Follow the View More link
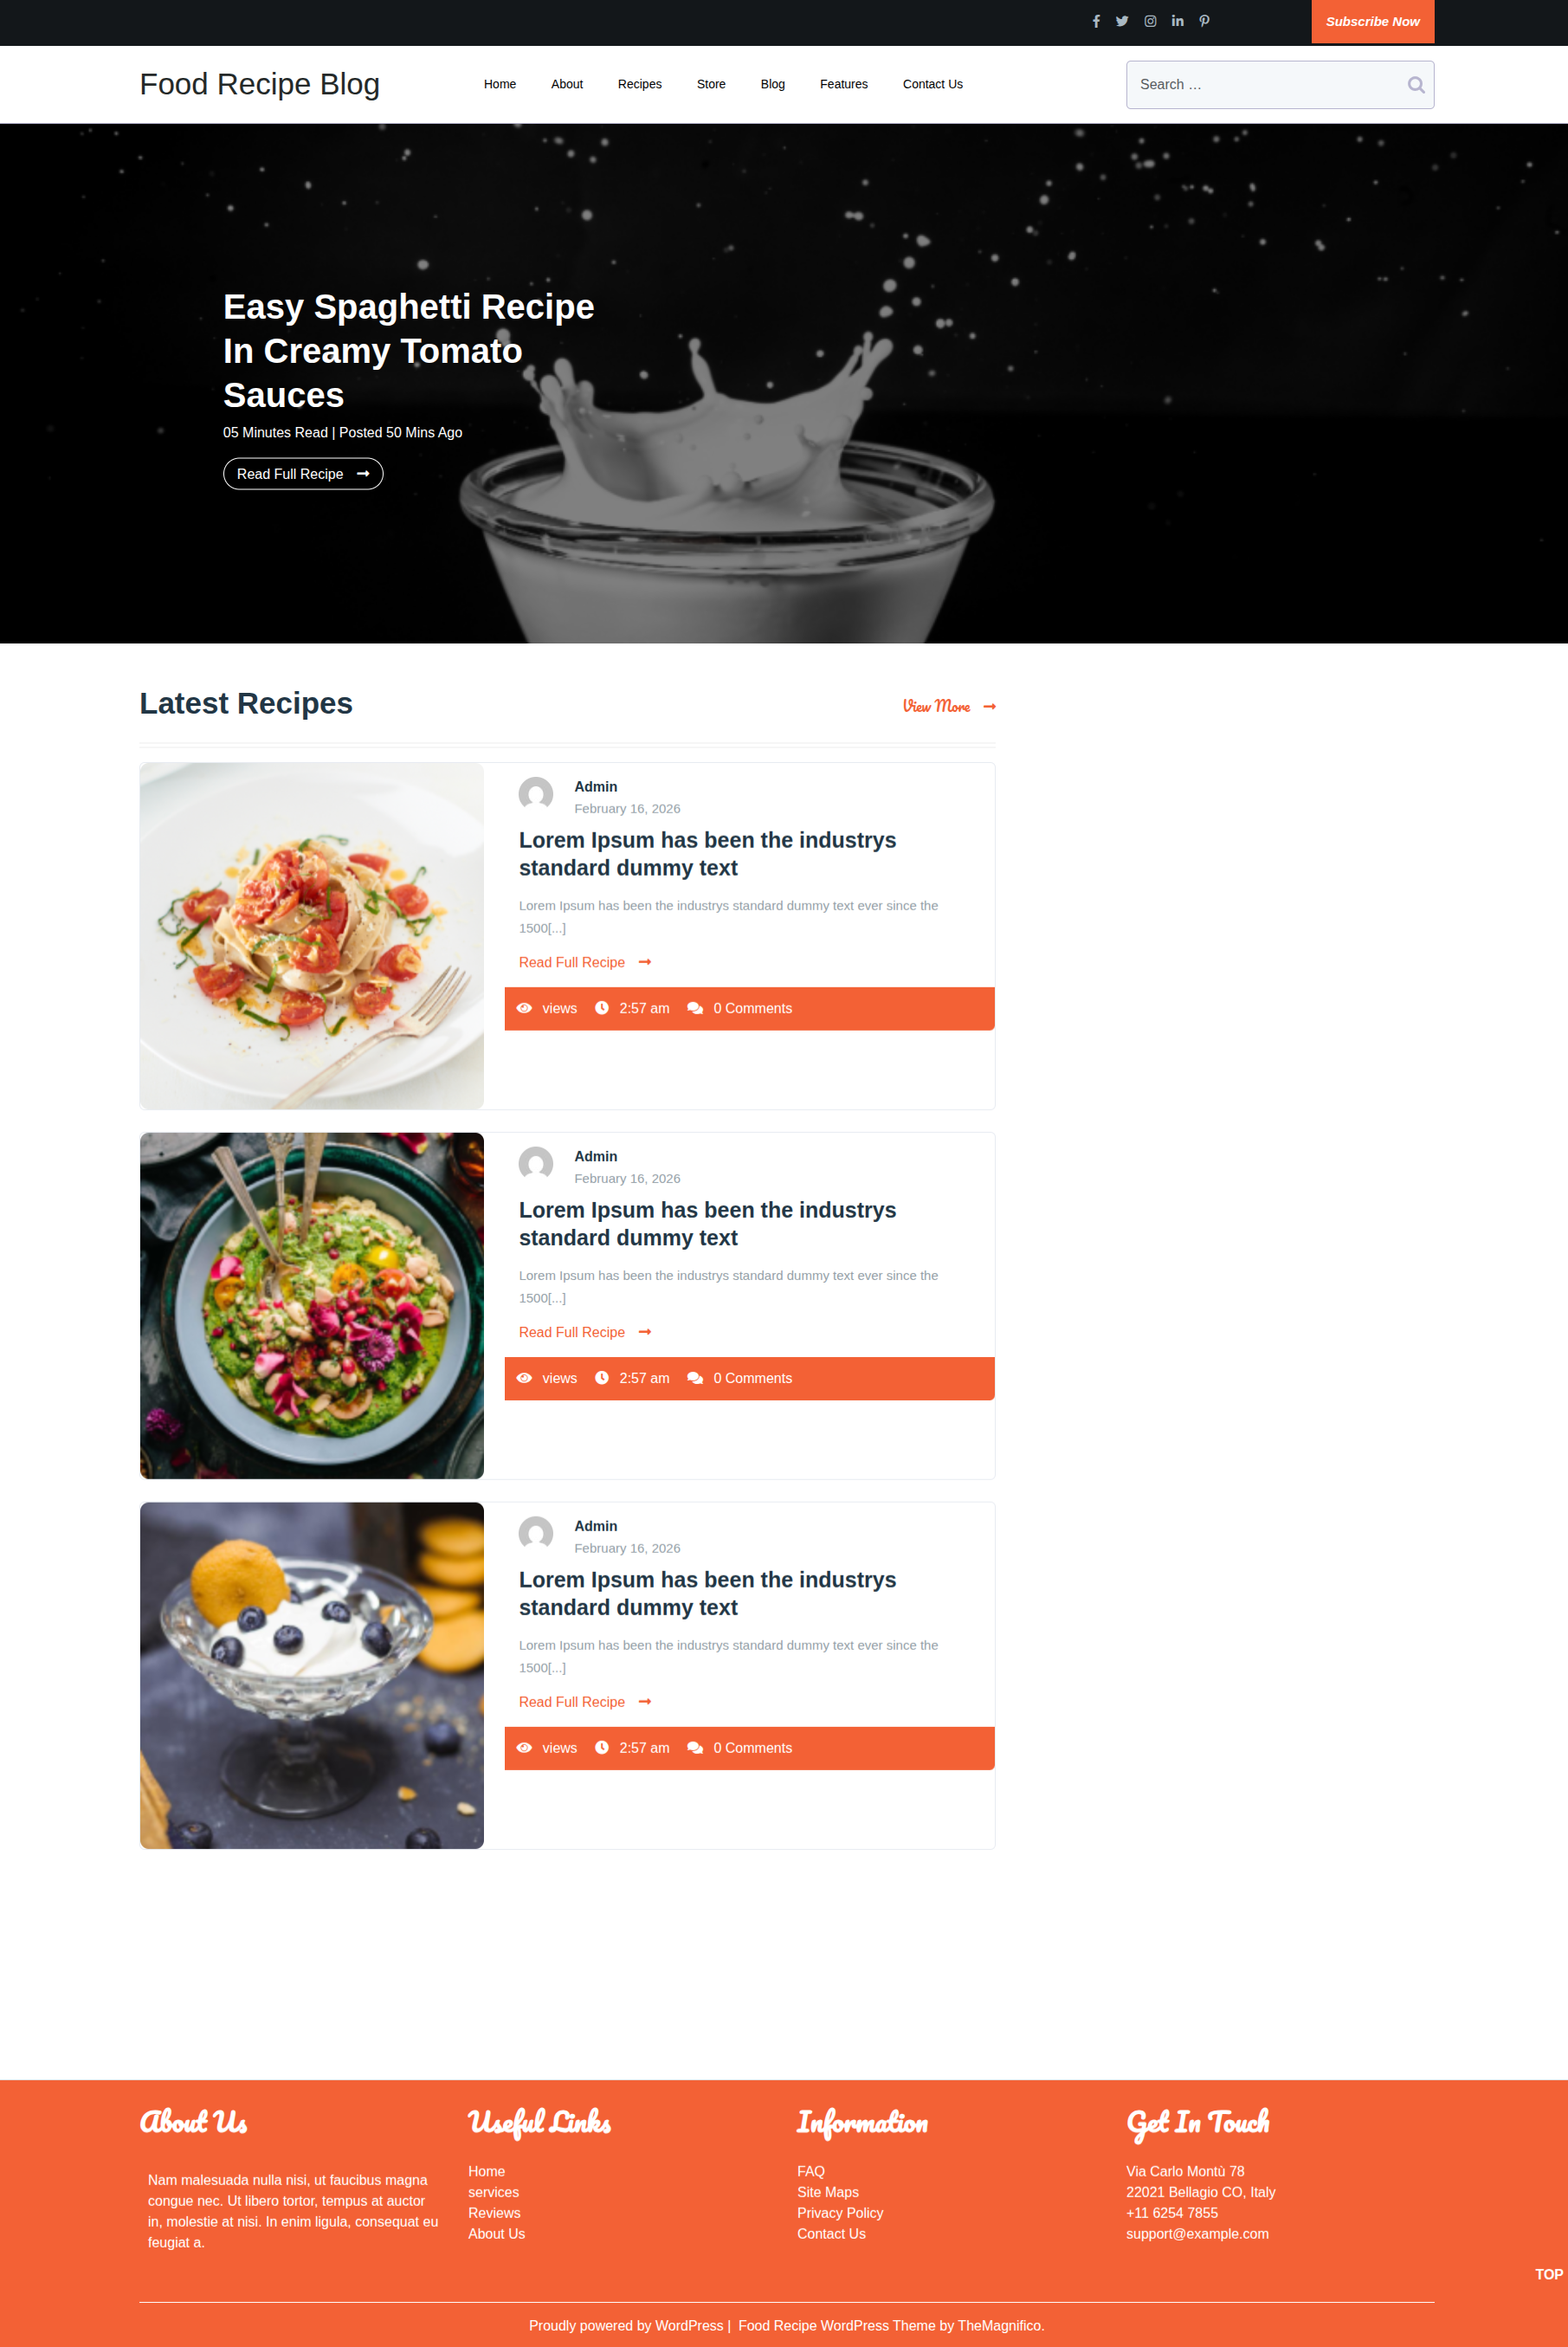The height and width of the screenshot is (2347, 1568). [x=949, y=706]
